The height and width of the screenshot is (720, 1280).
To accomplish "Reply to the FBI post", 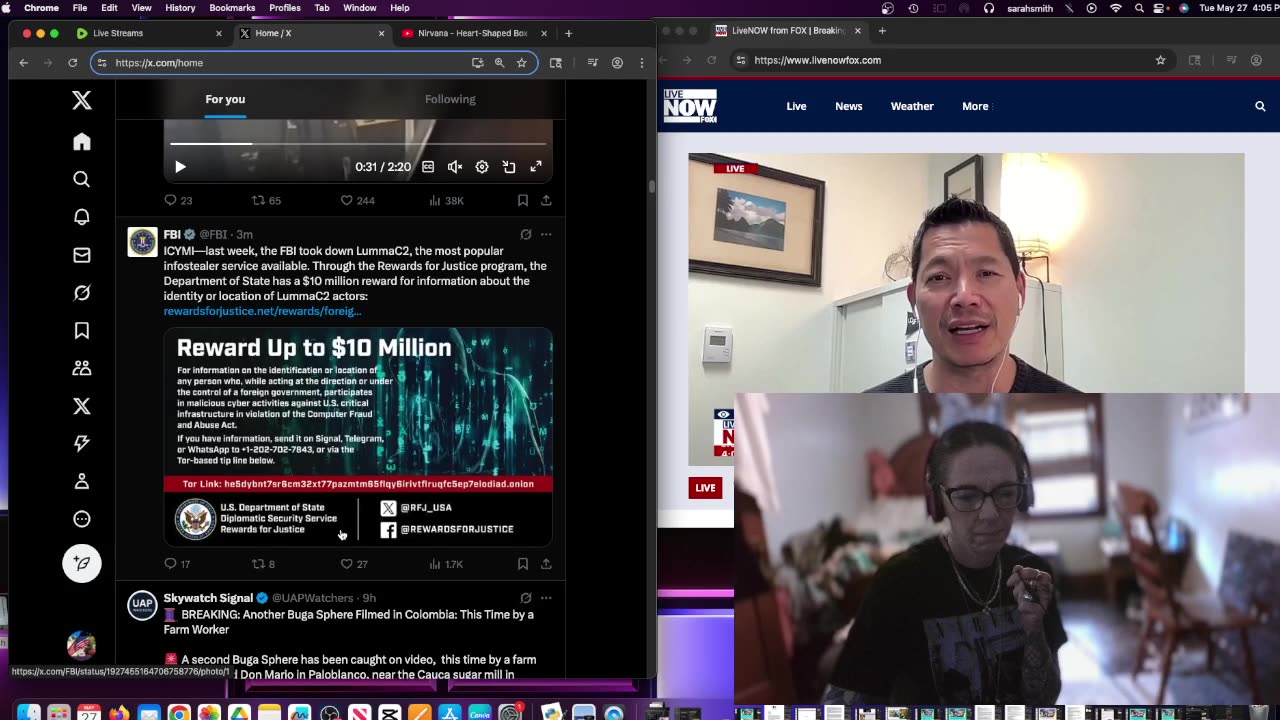I will pos(177,564).
